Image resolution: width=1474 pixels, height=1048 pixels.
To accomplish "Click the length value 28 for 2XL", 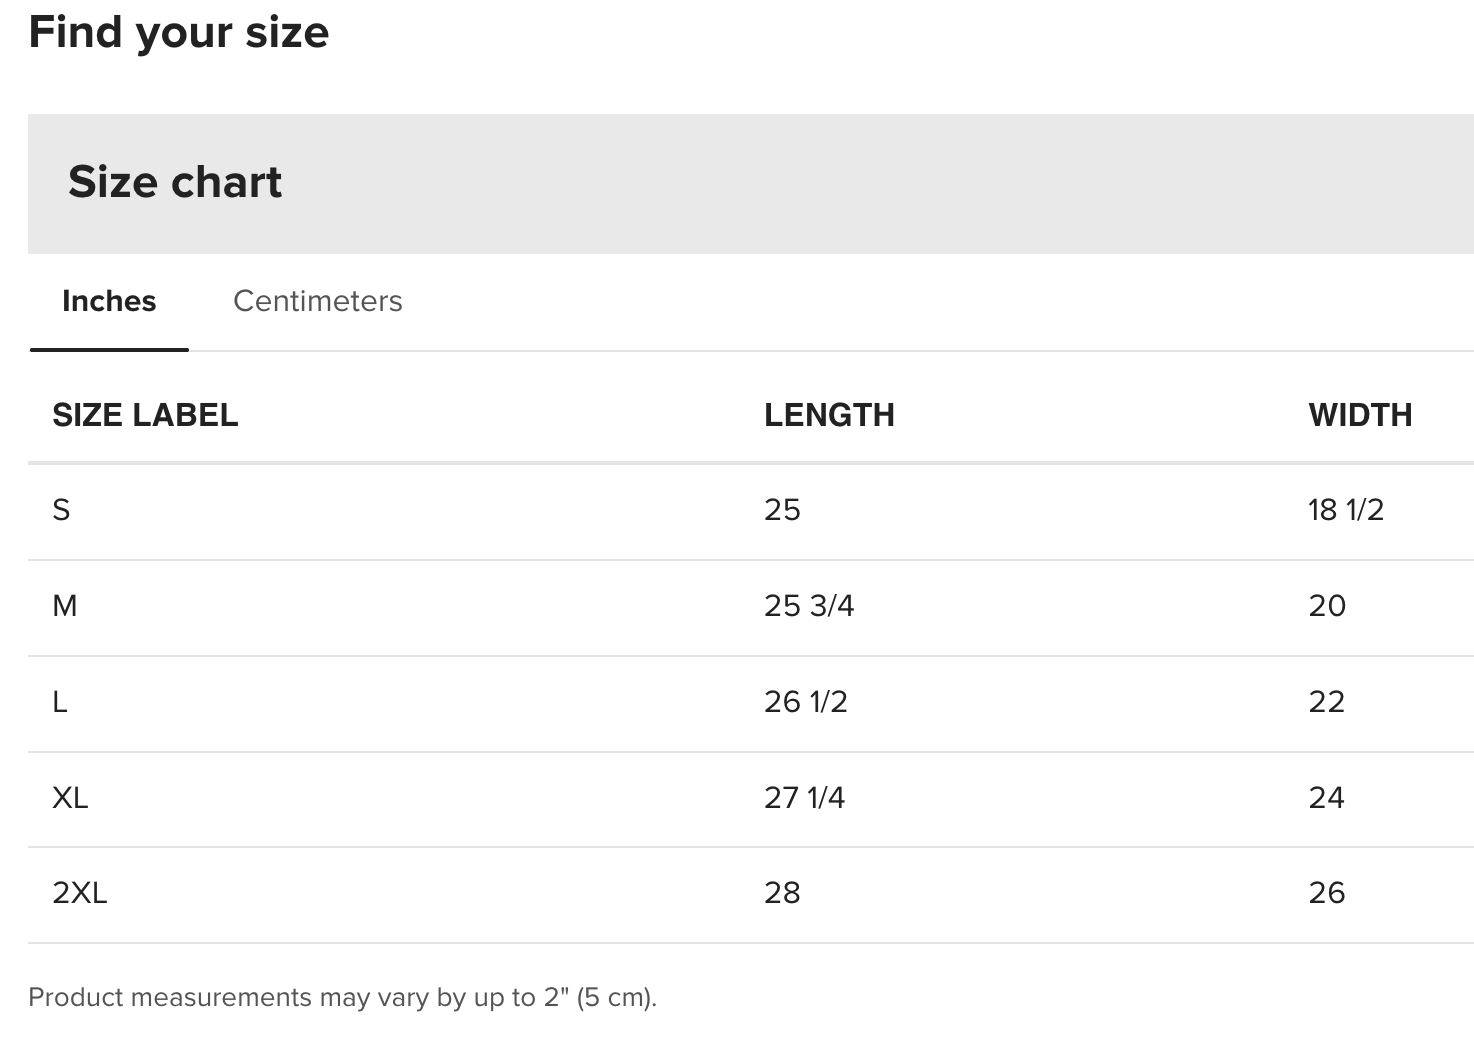I will pos(783,893).
